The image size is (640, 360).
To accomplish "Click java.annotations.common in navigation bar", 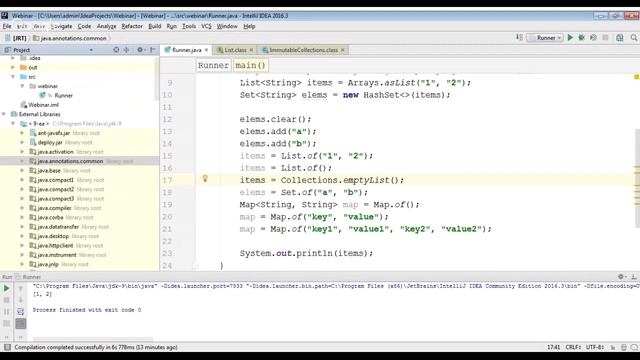I will pos(70,38).
